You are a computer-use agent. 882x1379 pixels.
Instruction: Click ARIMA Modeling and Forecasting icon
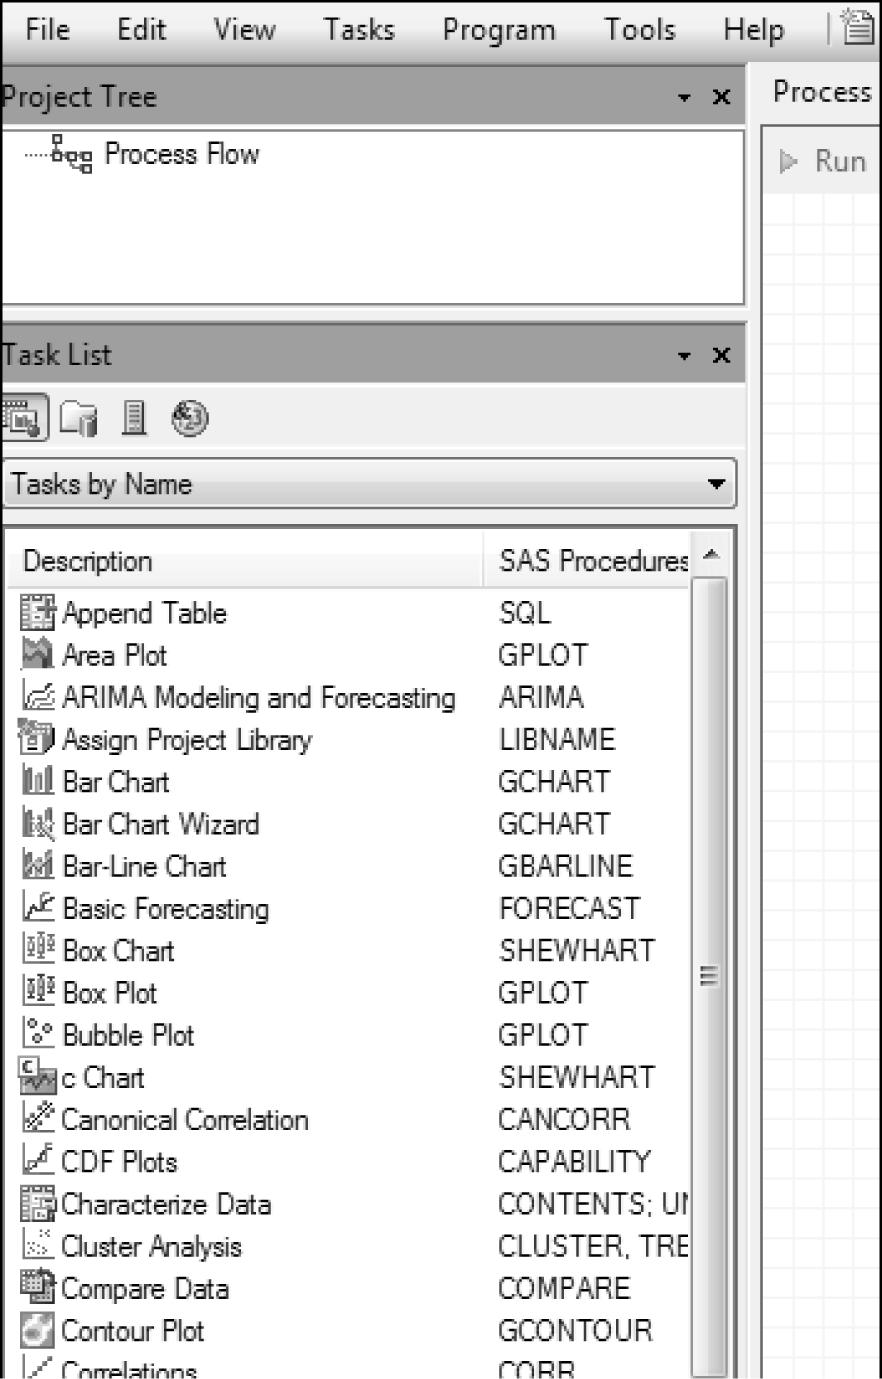click(38, 697)
